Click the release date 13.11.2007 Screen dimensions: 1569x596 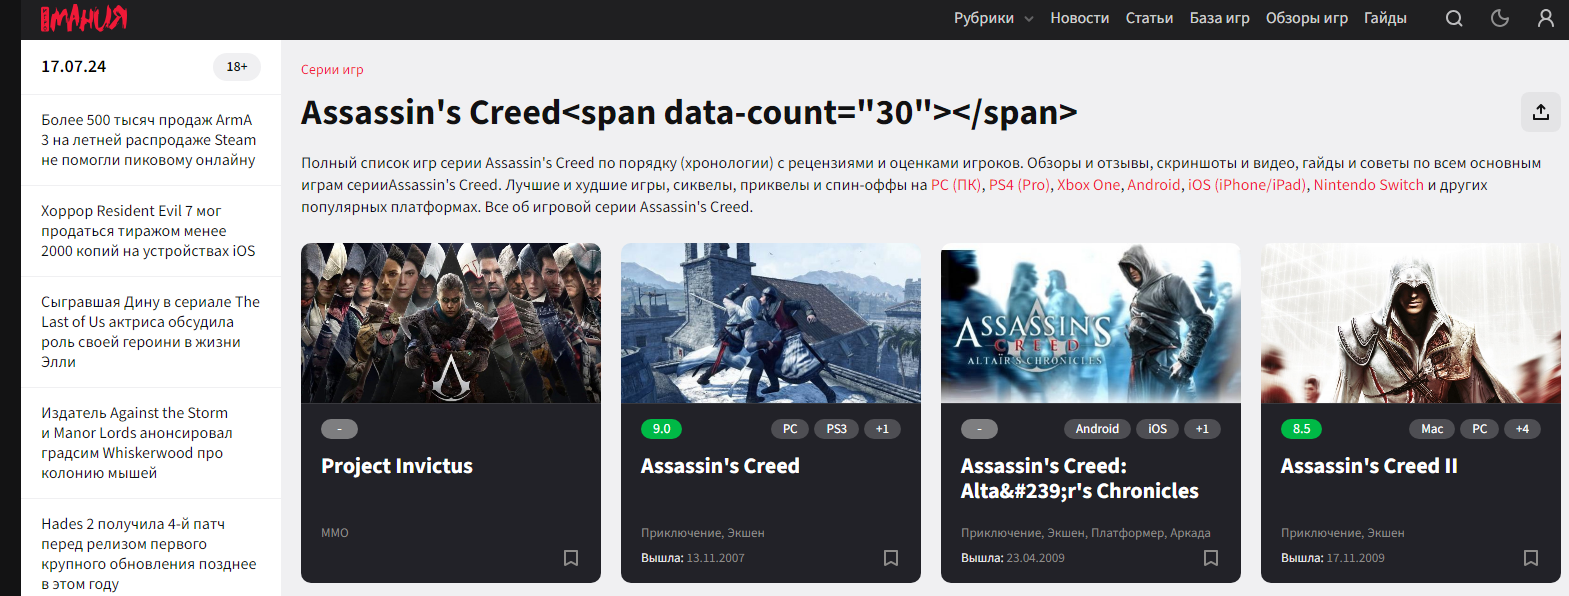(716, 558)
